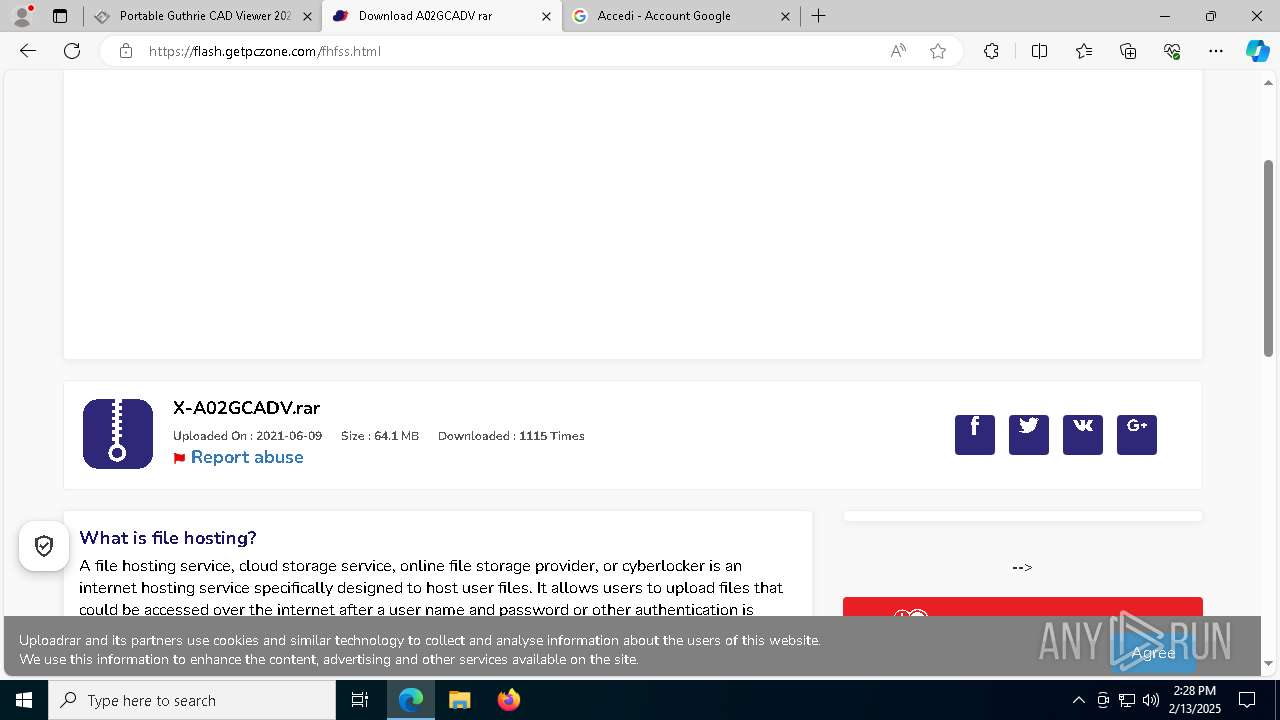Open Microsoft Edge from the taskbar
This screenshot has height=720, width=1280.
411,700
